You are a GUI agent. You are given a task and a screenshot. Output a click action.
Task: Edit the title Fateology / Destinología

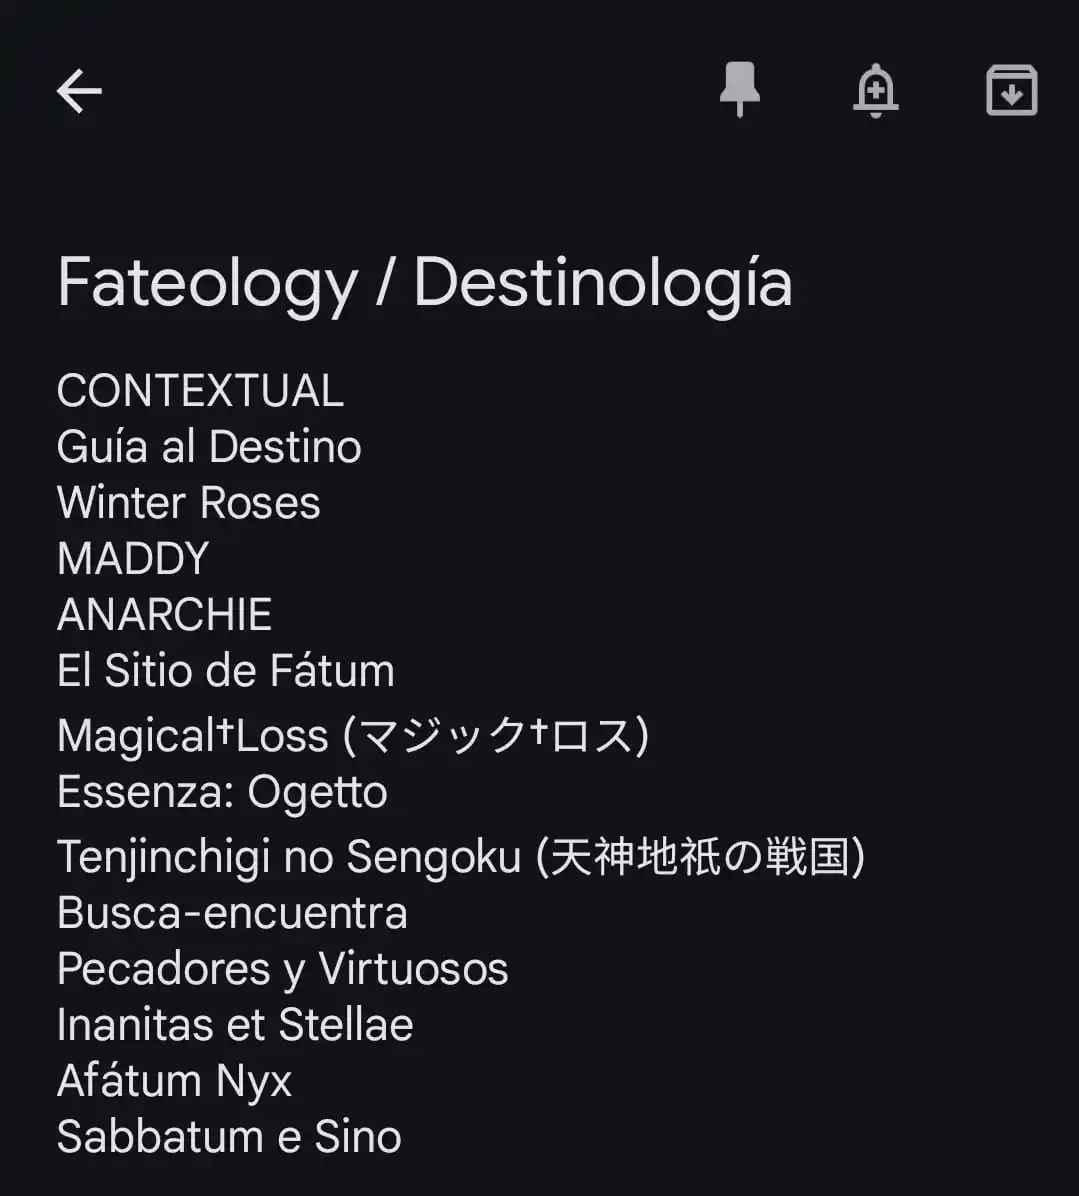[x=425, y=283]
